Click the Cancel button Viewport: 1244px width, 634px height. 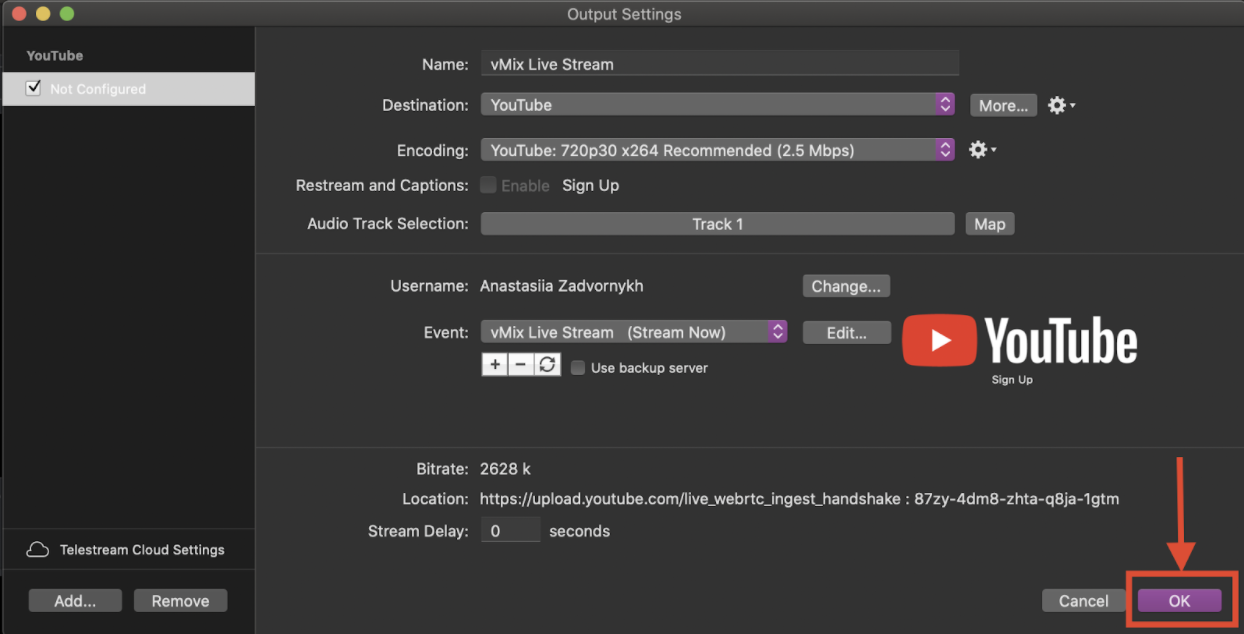pyautogui.click(x=1084, y=600)
